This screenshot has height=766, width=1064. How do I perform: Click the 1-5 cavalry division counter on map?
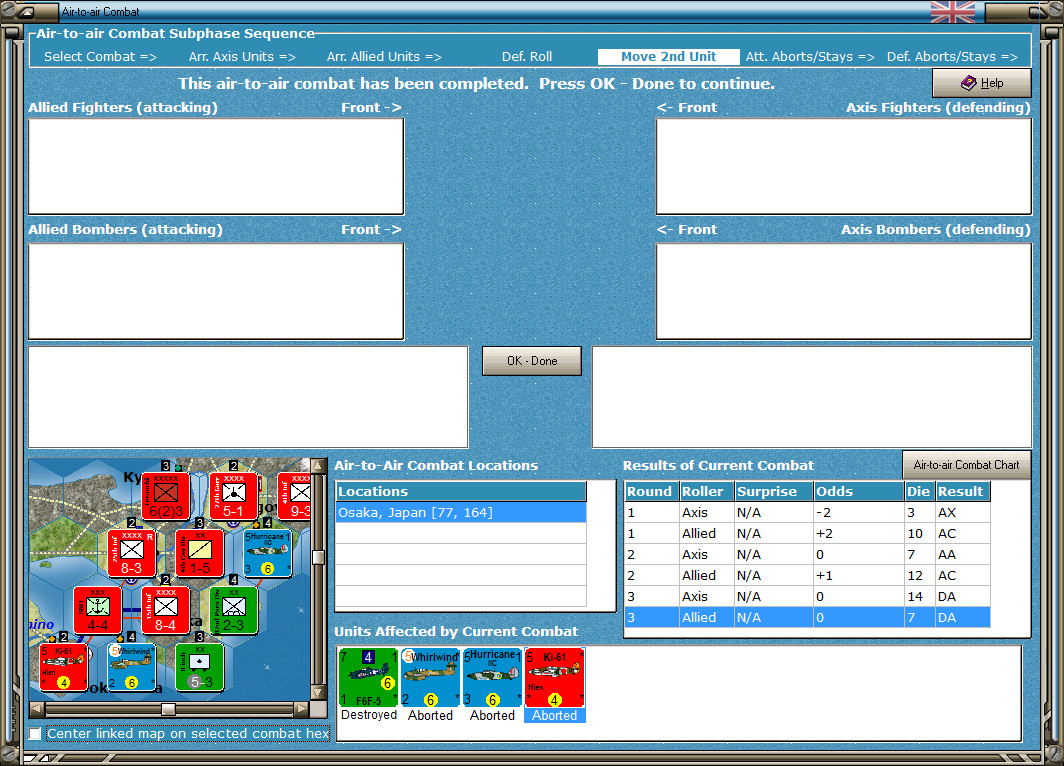[x=200, y=553]
